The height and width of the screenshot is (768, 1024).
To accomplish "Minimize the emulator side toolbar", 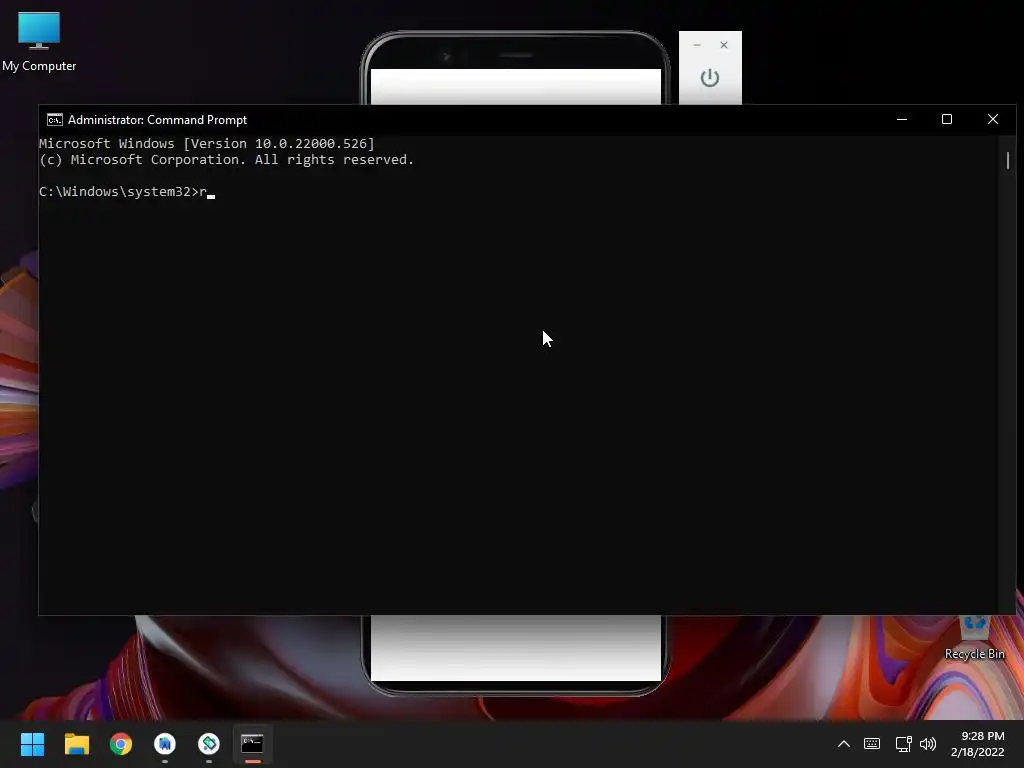I will [x=697, y=45].
